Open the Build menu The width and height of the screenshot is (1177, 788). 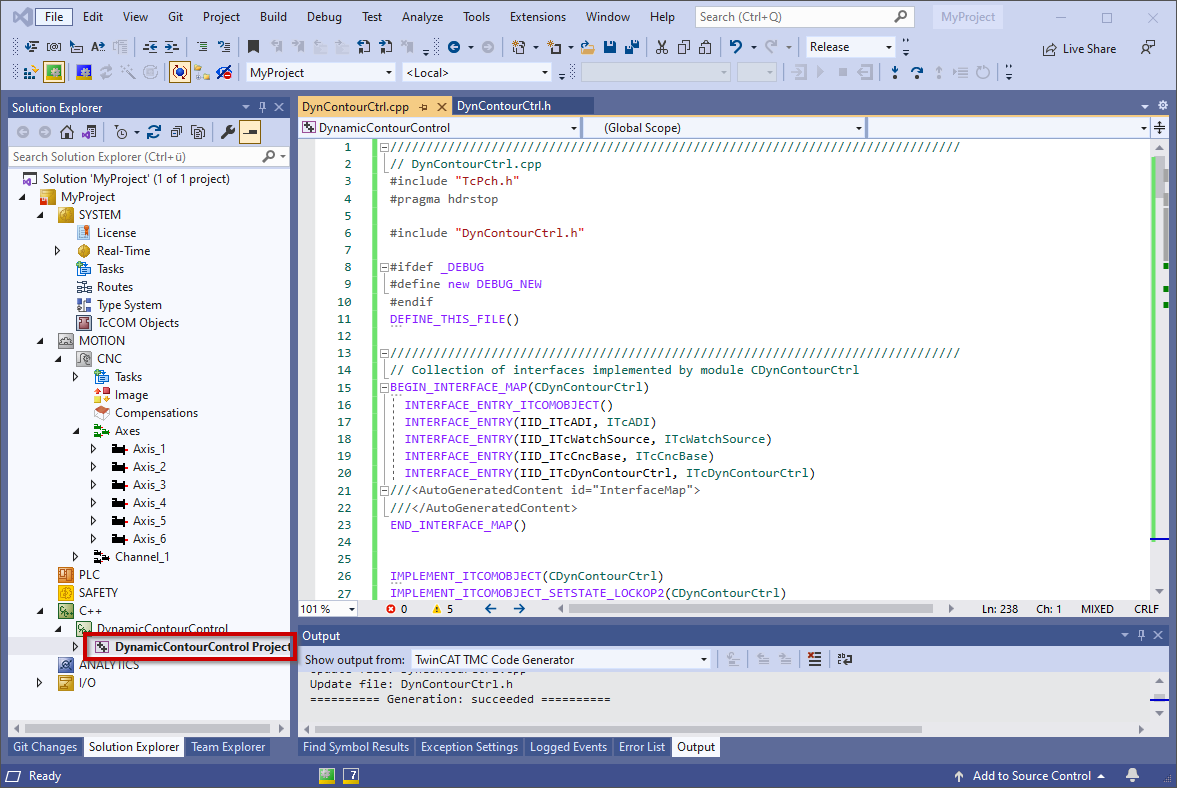[x=273, y=17]
